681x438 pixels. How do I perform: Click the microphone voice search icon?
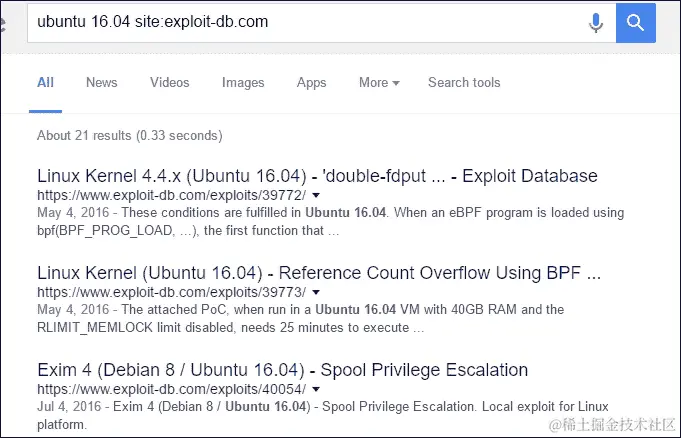pos(596,23)
